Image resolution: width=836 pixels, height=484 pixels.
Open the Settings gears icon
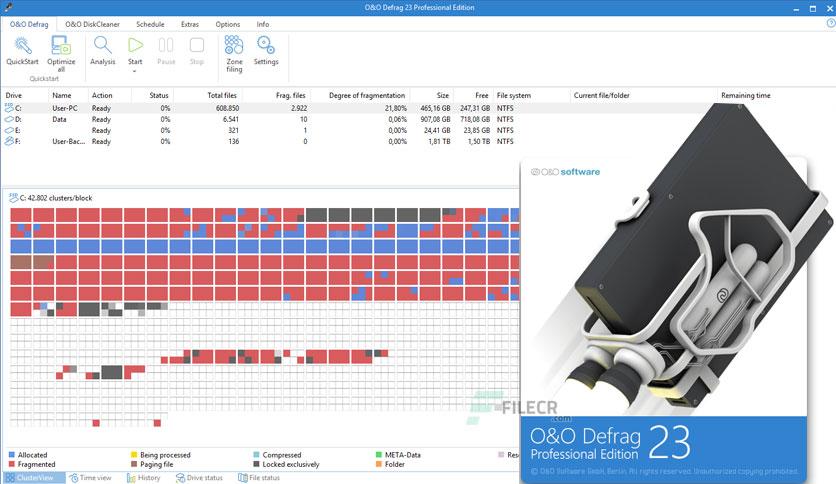coord(266,46)
